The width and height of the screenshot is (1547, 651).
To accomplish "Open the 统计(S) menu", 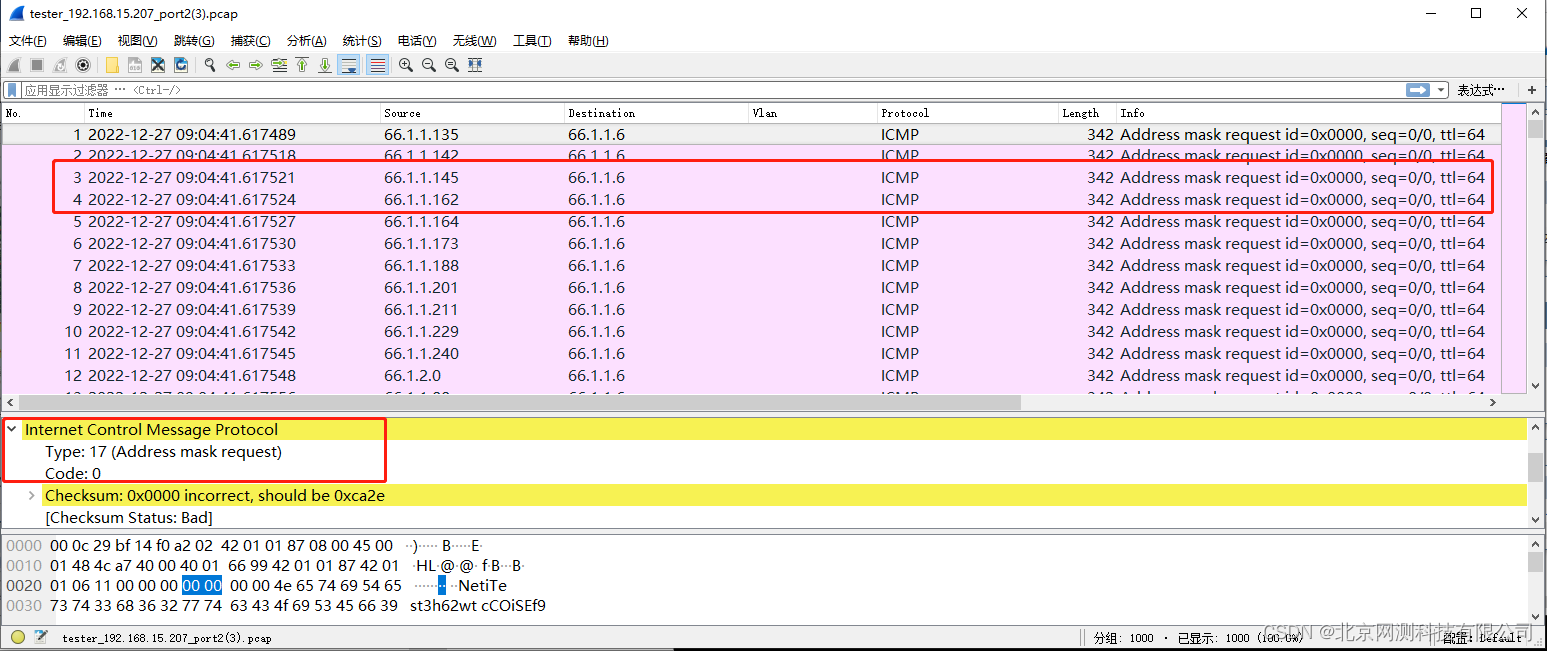I will click(362, 41).
